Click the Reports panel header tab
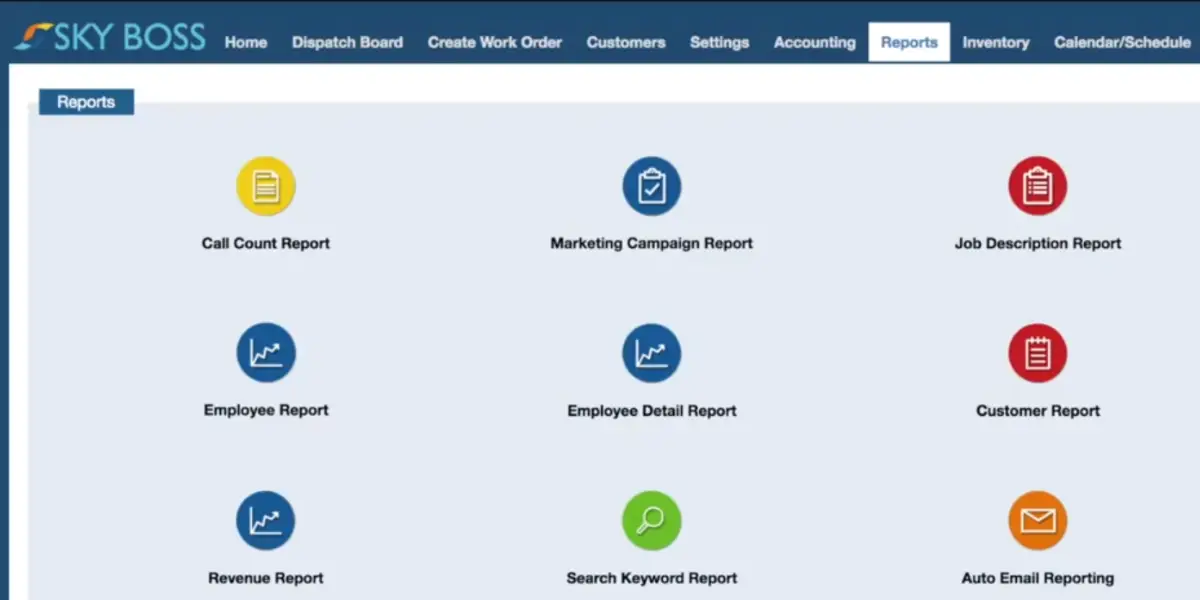 pos(86,102)
